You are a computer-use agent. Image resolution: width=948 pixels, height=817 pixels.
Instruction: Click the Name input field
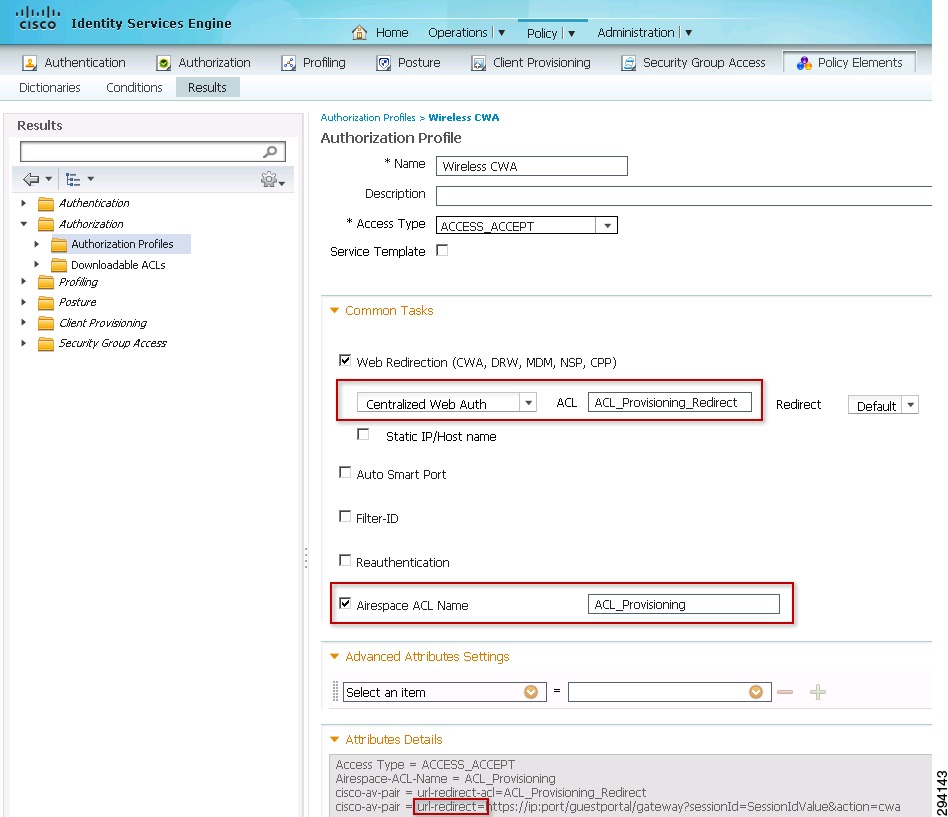[531, 166]
